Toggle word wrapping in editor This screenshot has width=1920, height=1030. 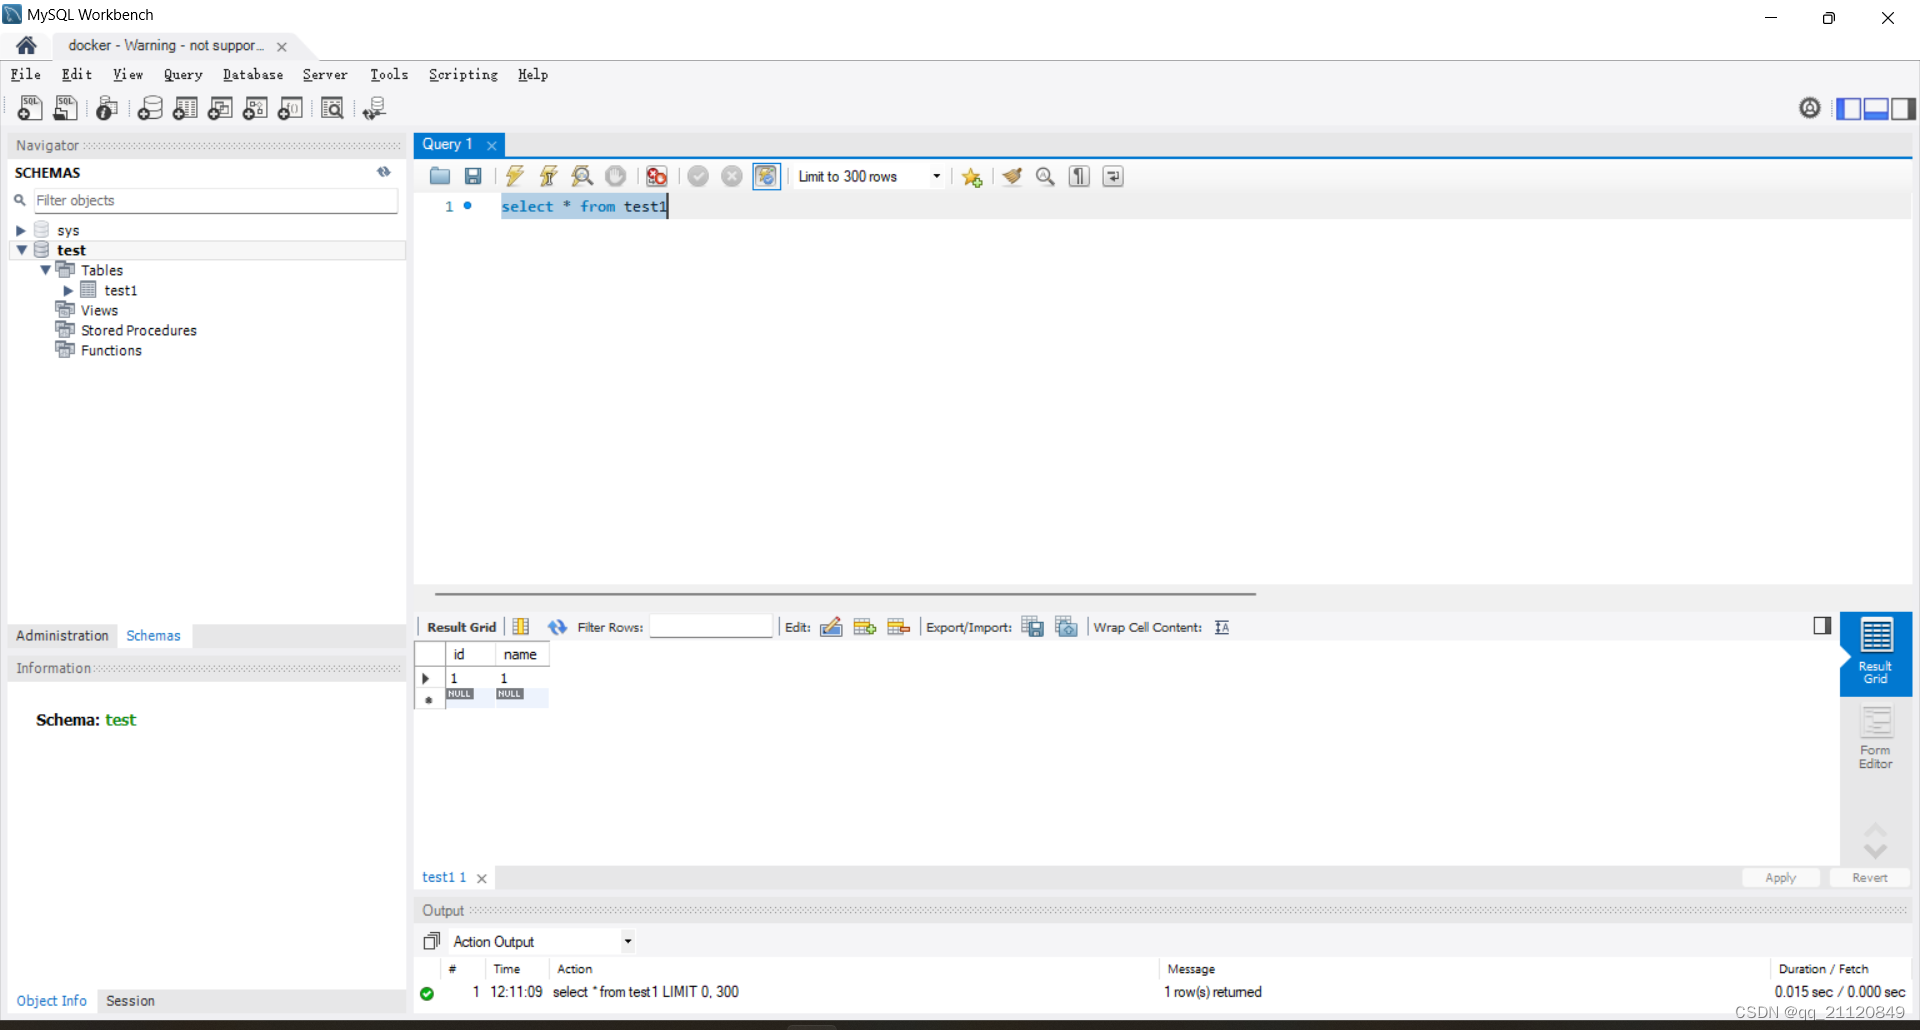coord(1113,176)
